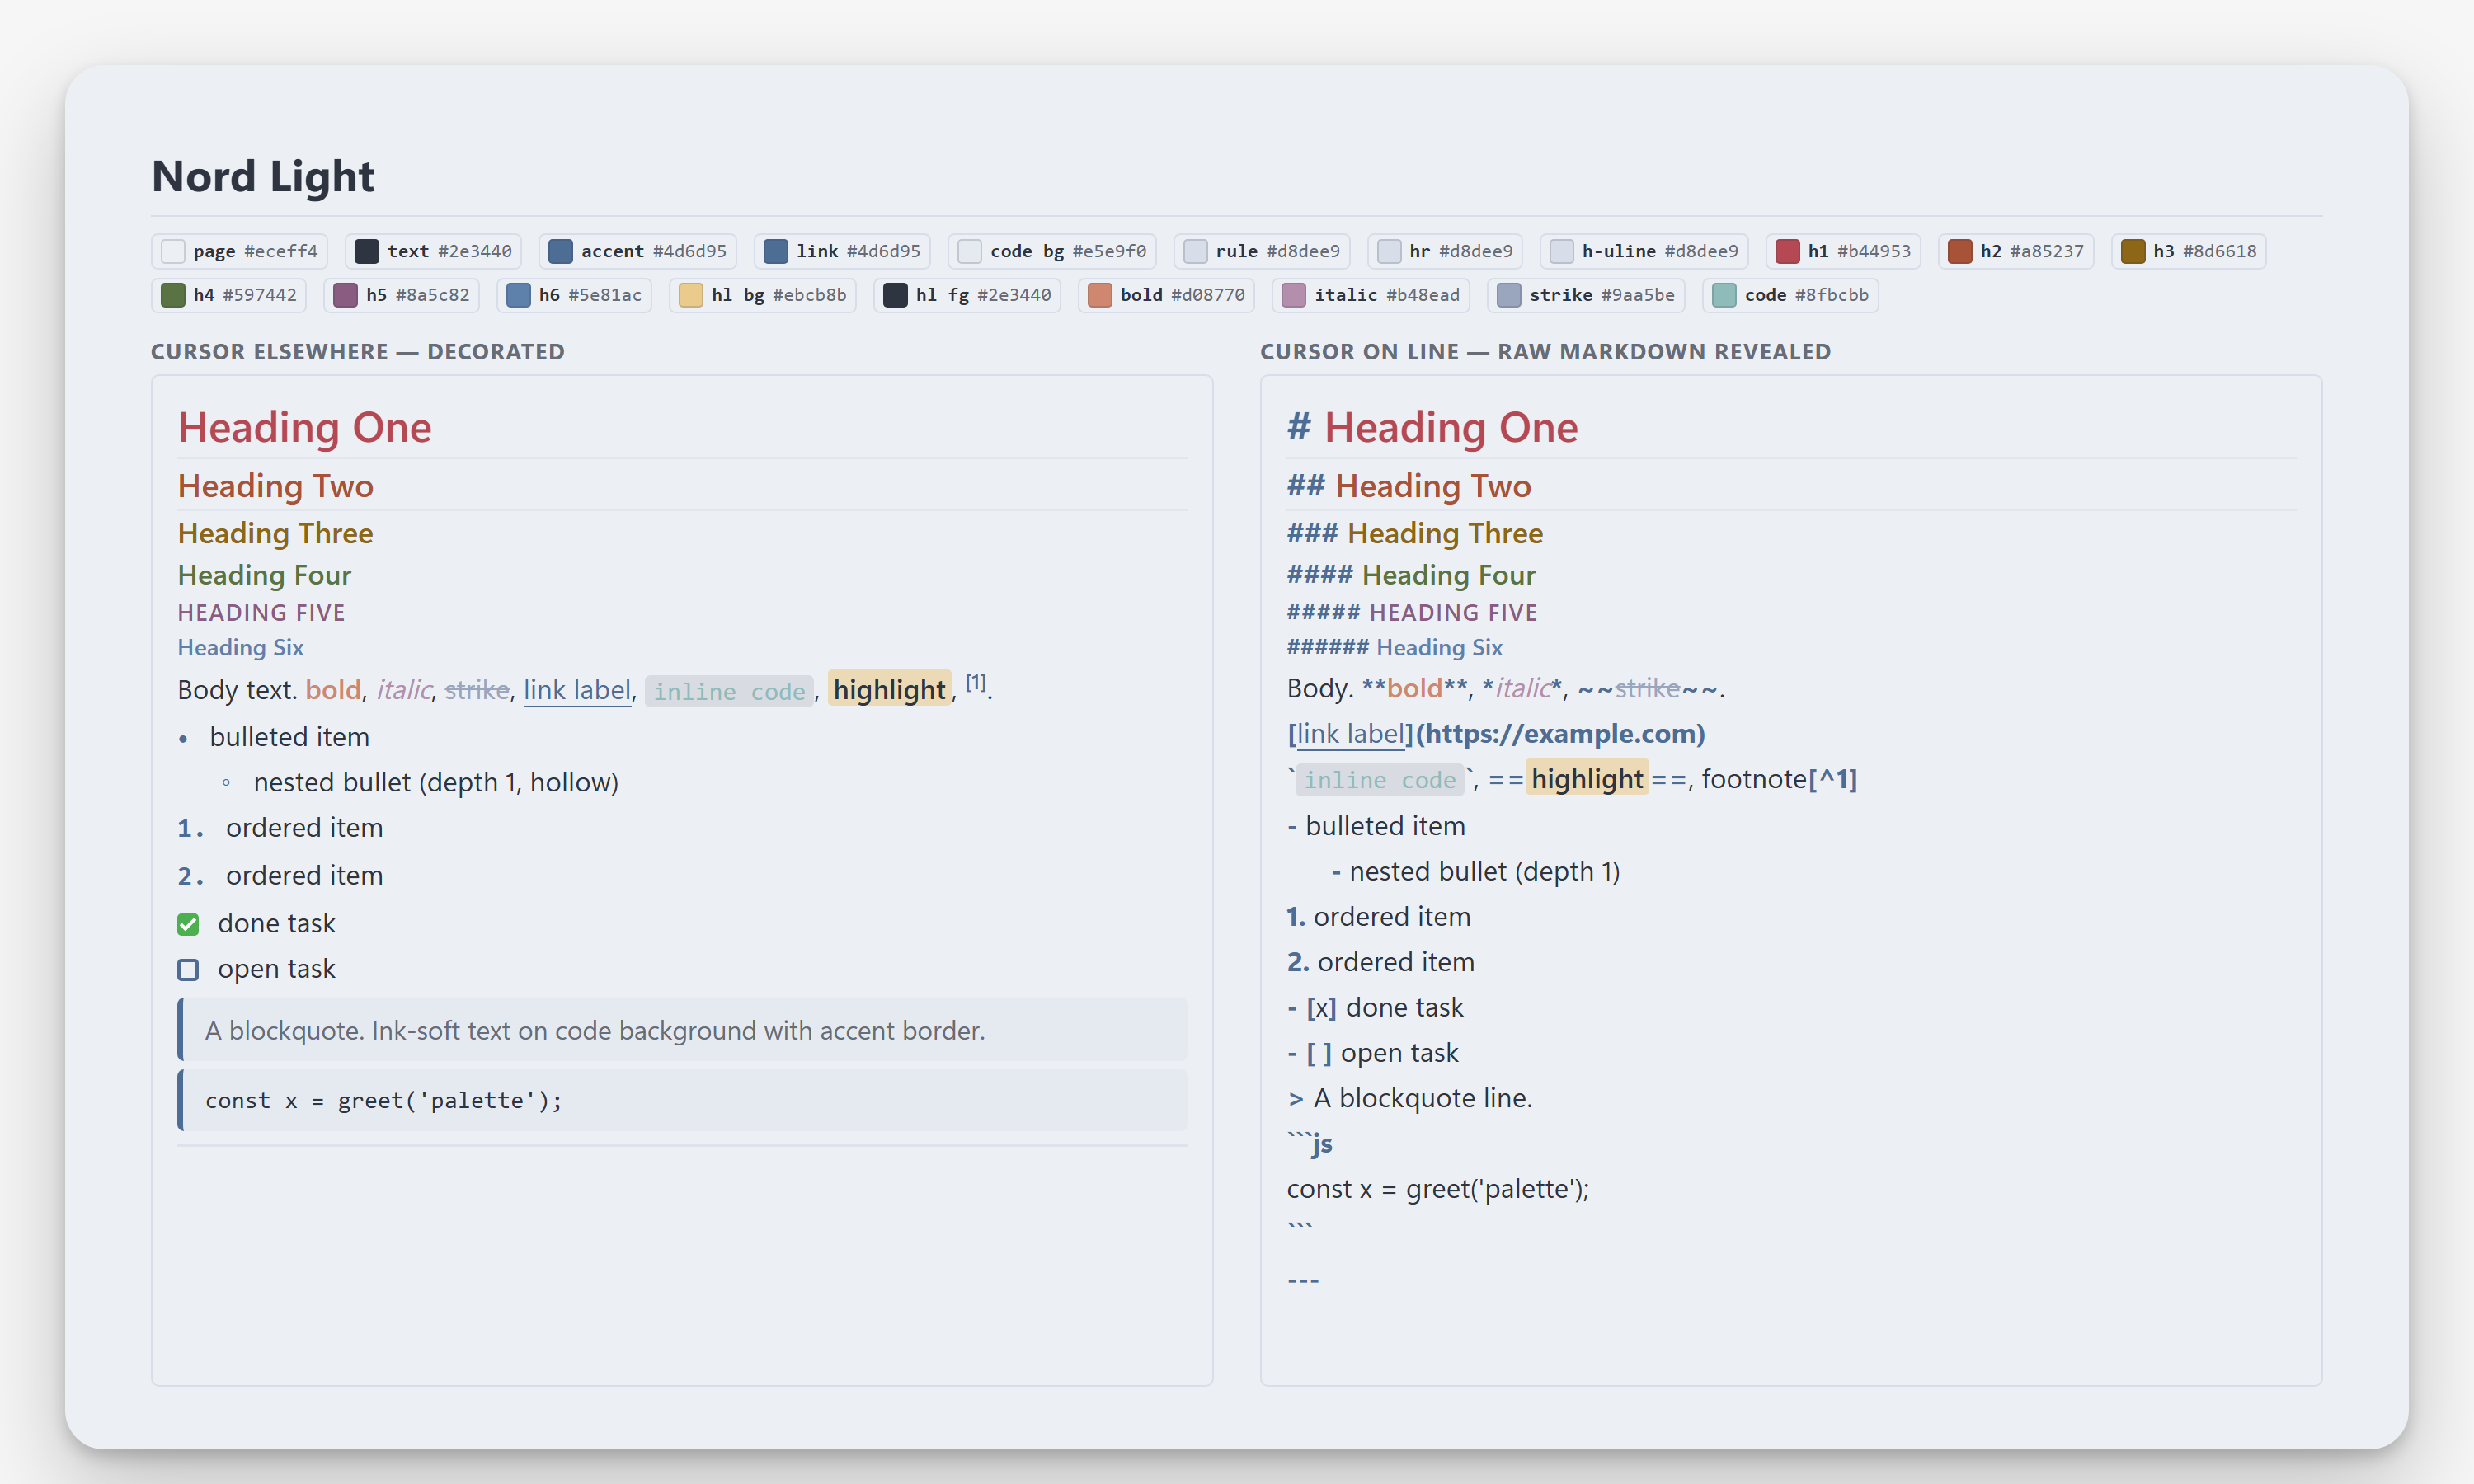This screenshot has height=1484, width=2474.
Task: Click the blockquote with accent border
Action: tap(682, 1030)
